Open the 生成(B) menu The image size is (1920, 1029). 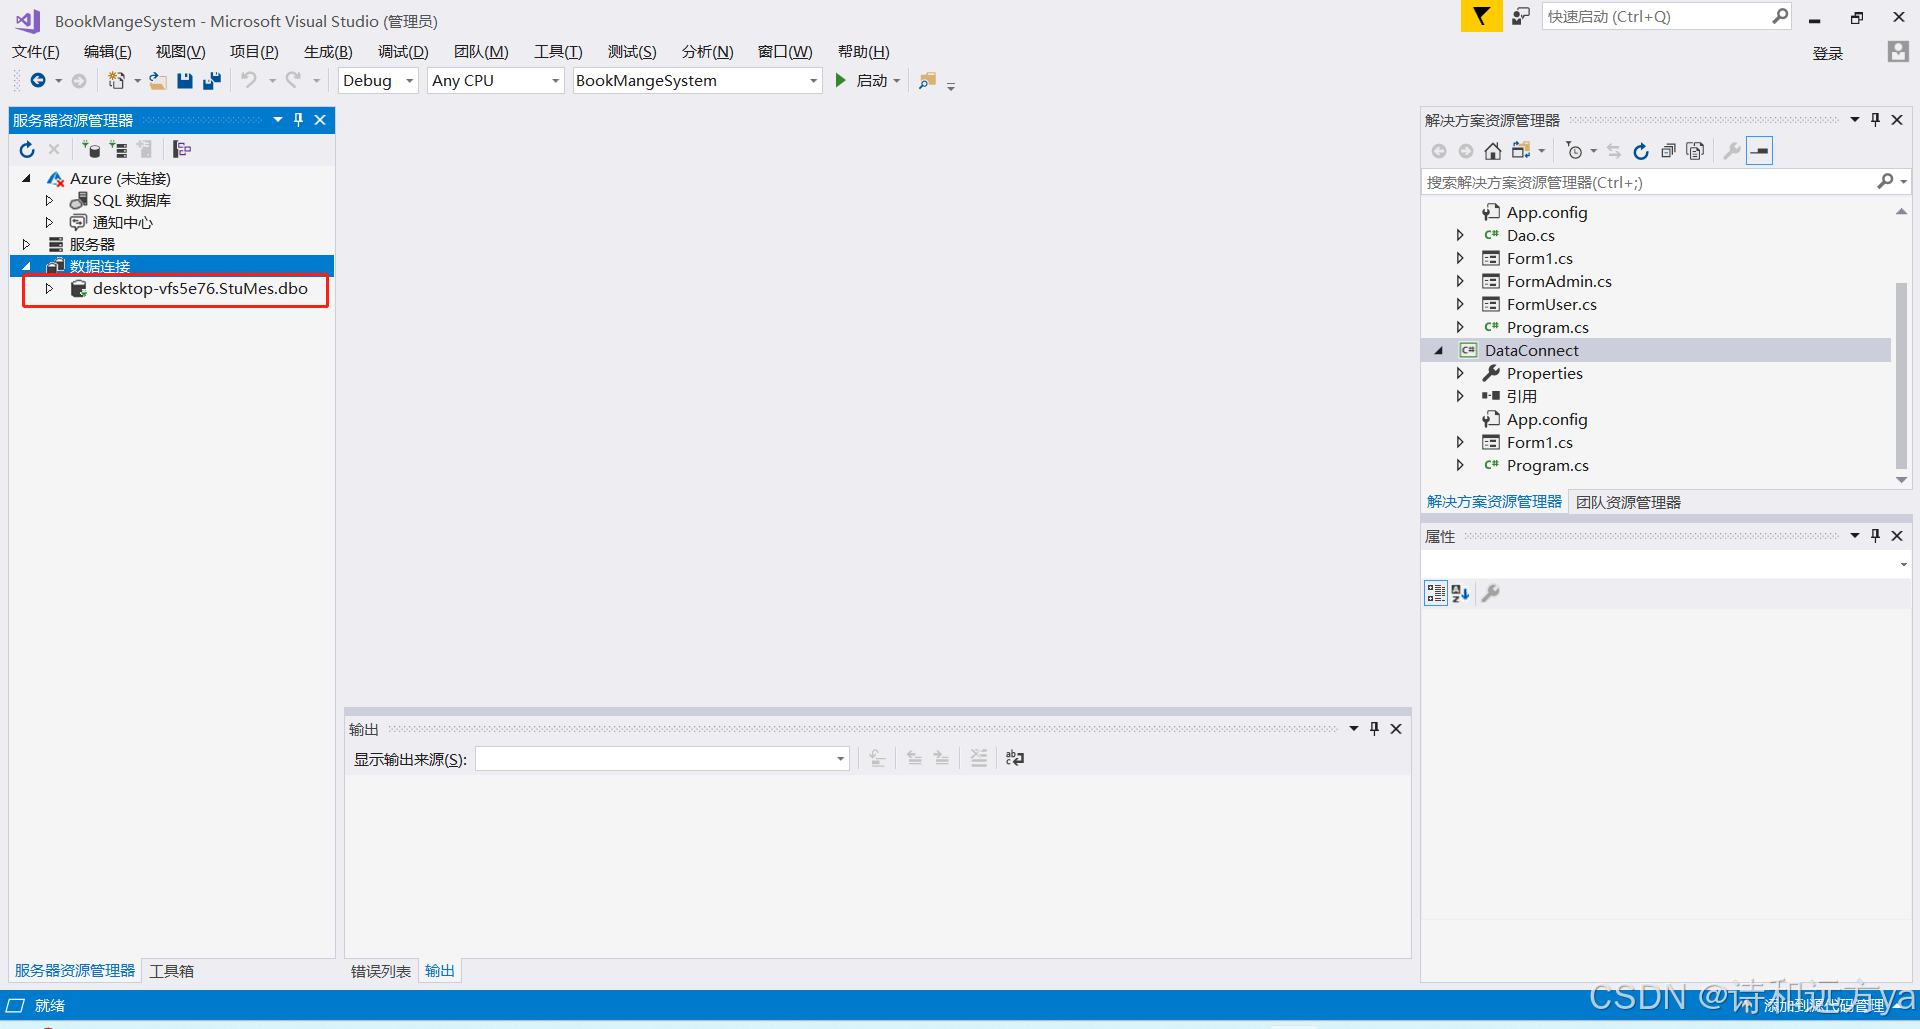point(328,52)
